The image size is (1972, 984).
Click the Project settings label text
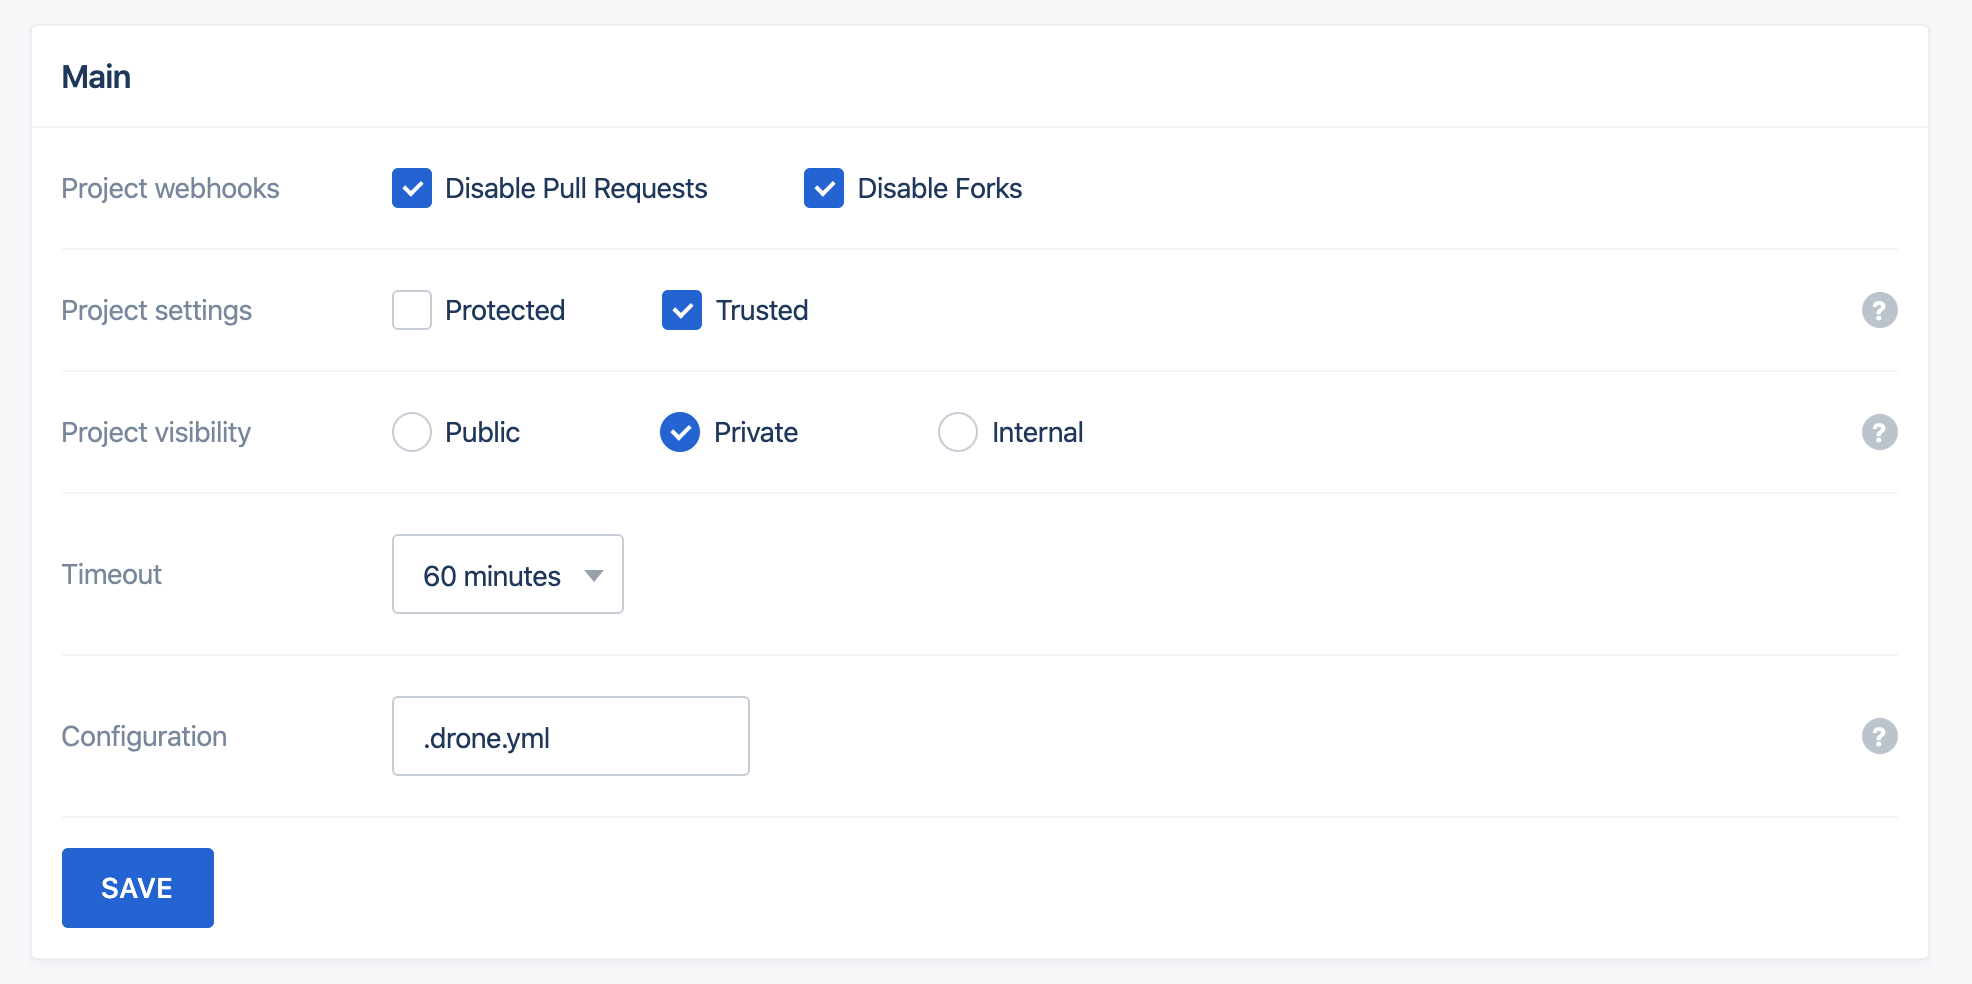click(157, 310)
